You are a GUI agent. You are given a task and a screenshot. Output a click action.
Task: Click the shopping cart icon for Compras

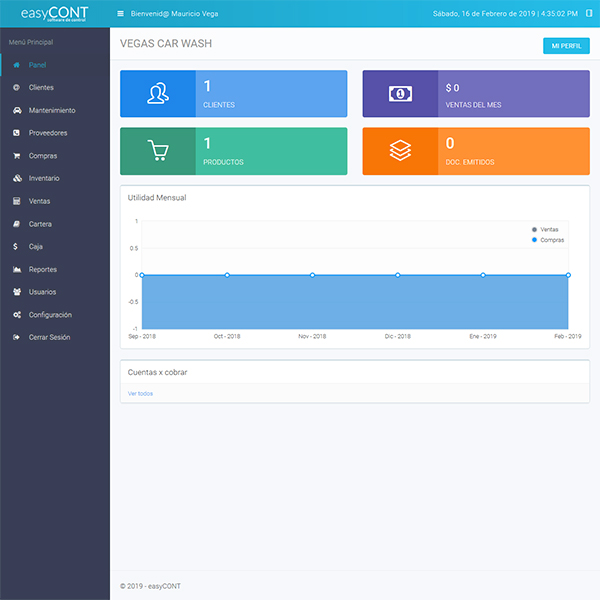click(x=17, y=156)
